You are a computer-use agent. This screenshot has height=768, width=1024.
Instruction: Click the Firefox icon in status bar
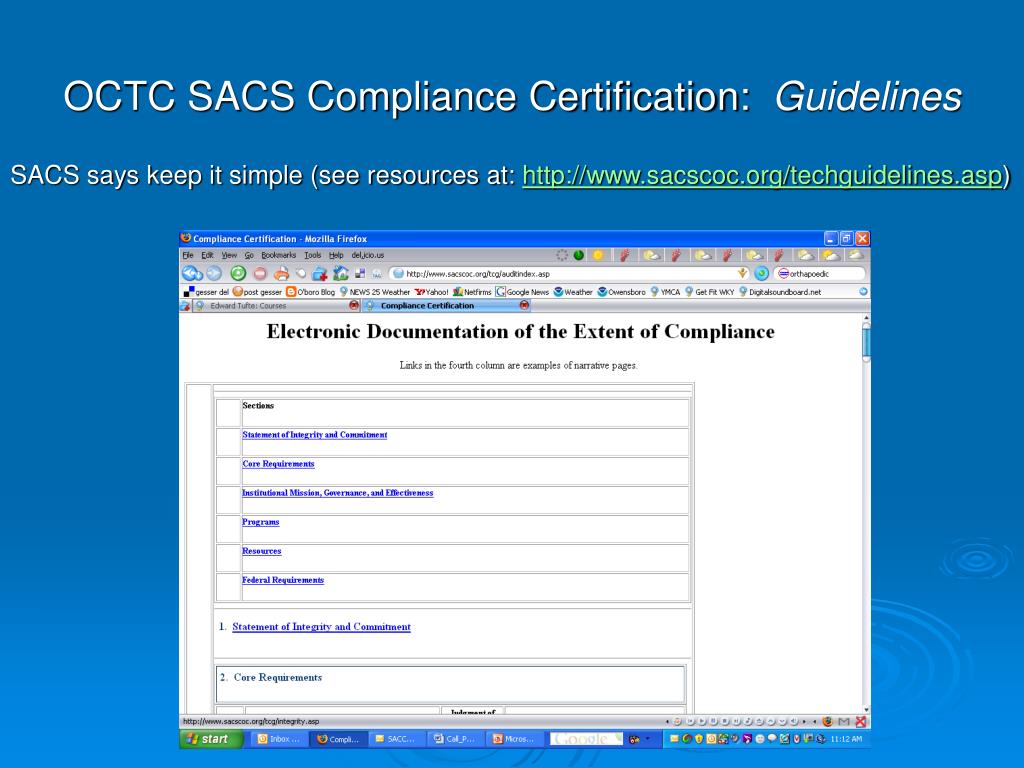827,722
